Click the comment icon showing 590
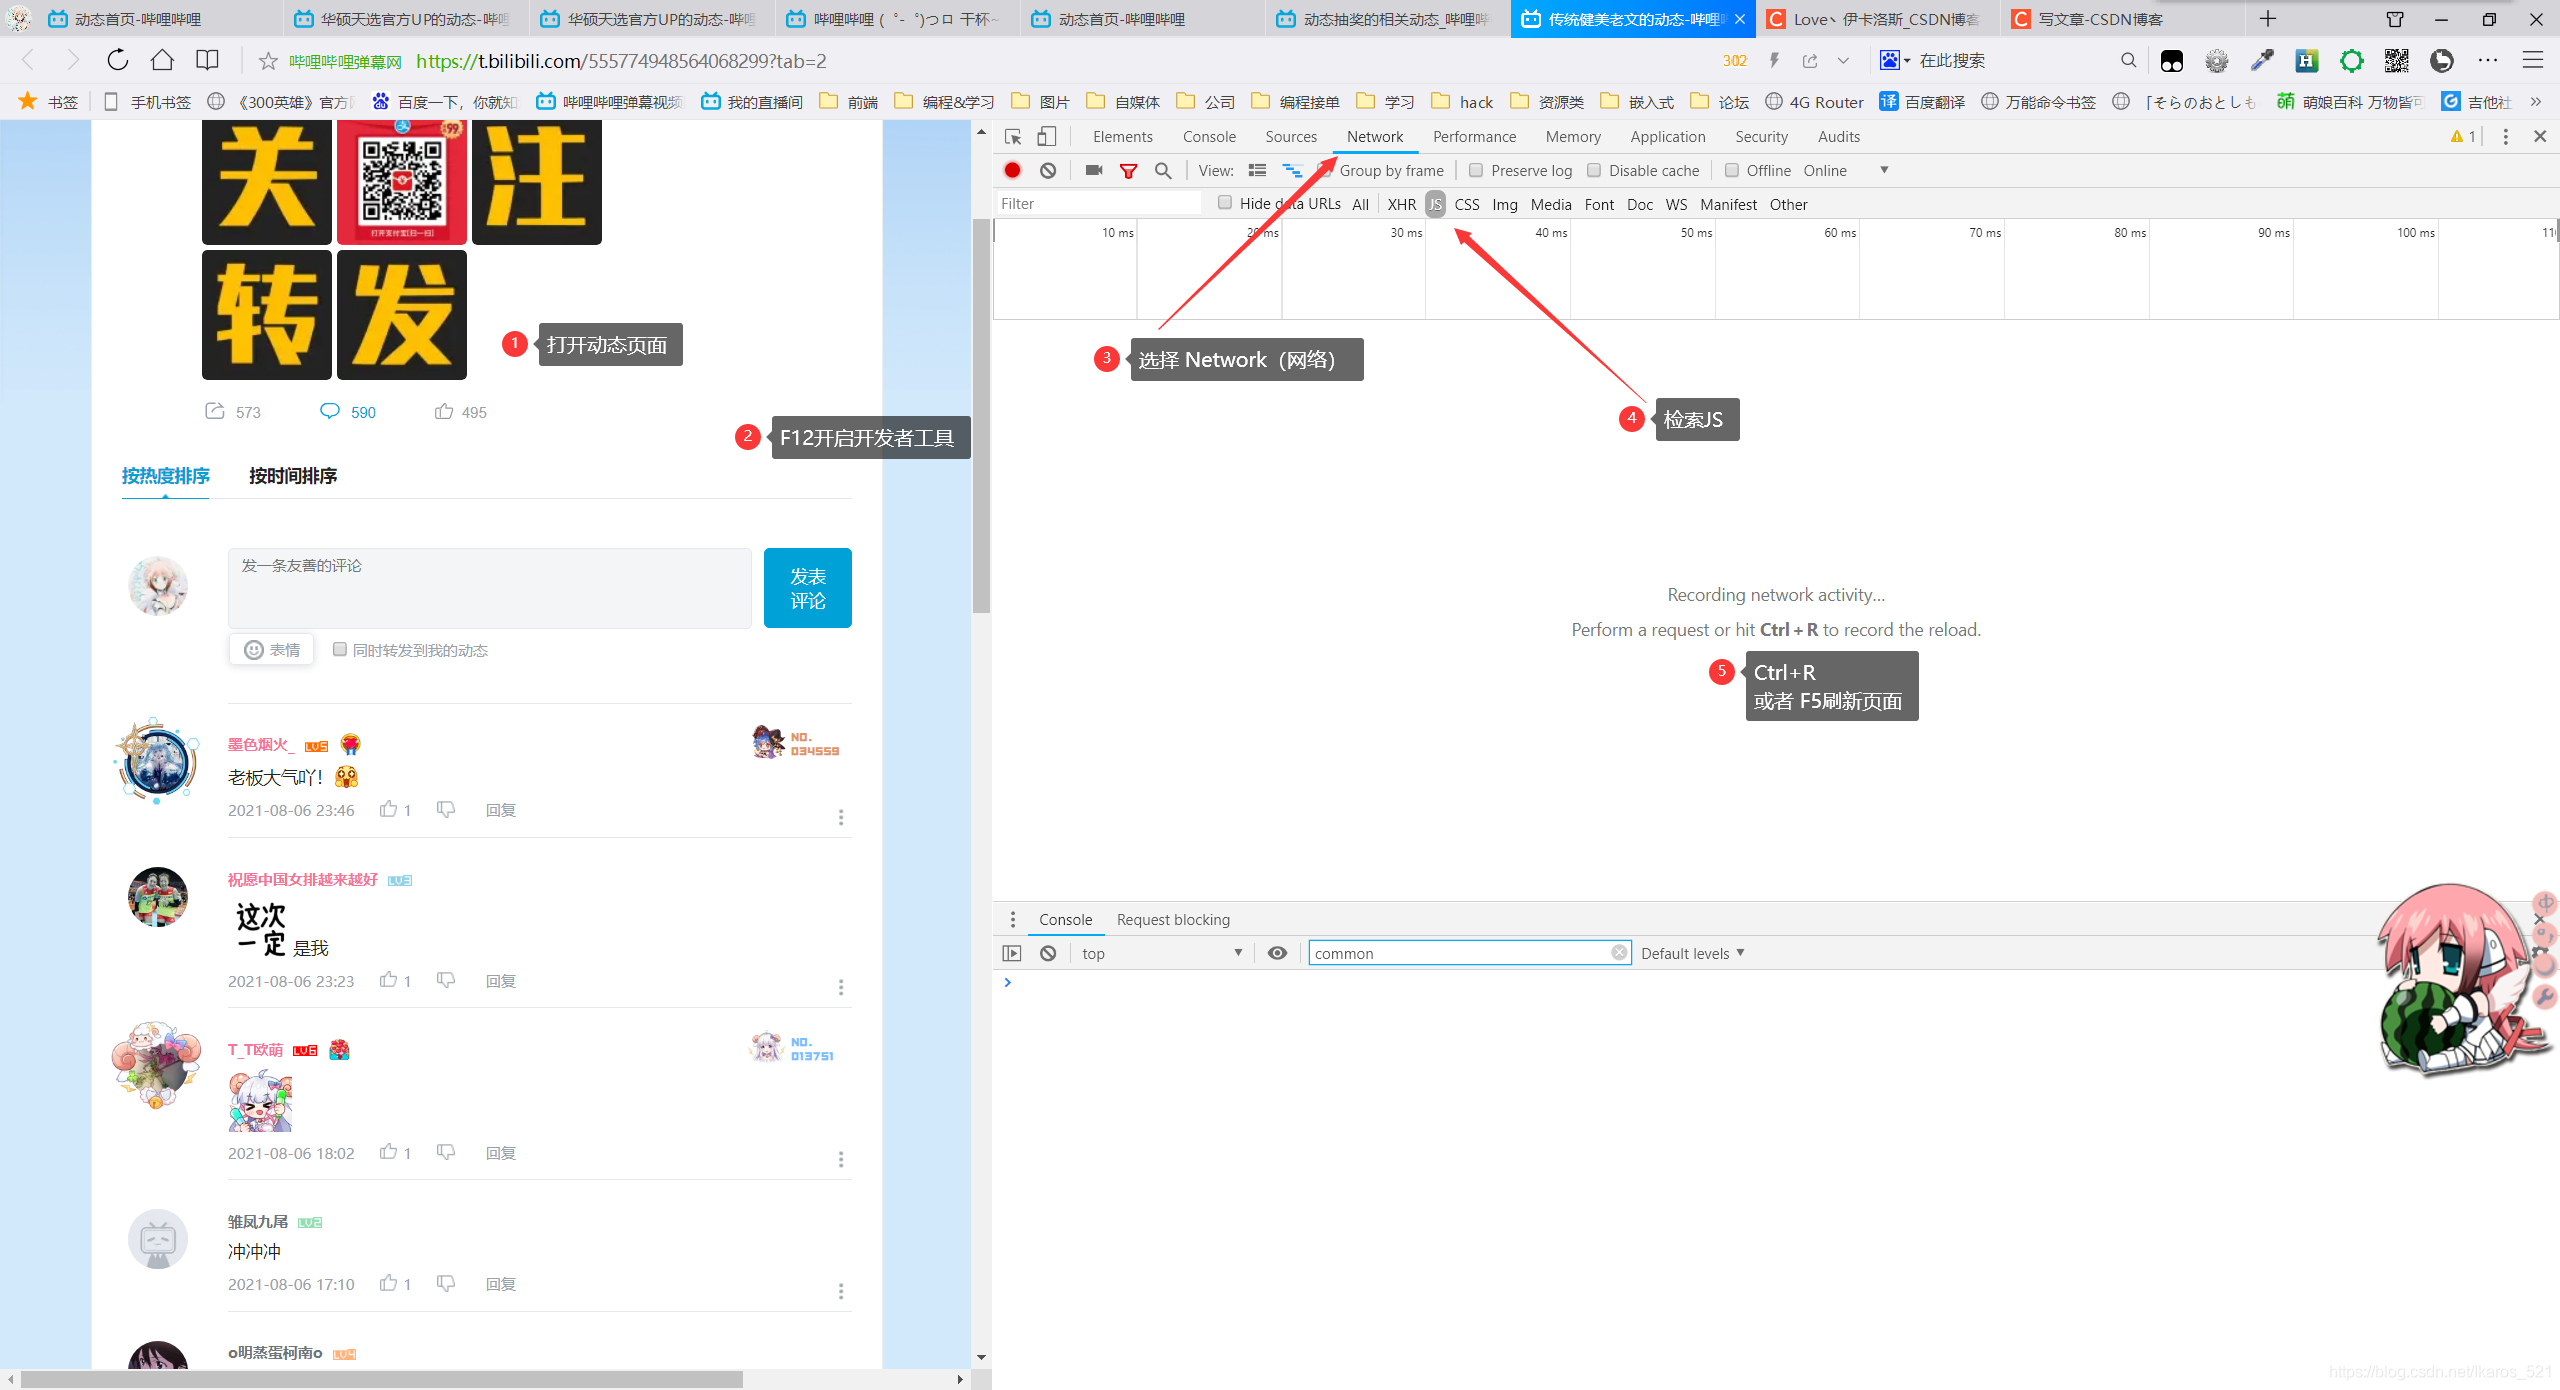 tap(329, 412)
